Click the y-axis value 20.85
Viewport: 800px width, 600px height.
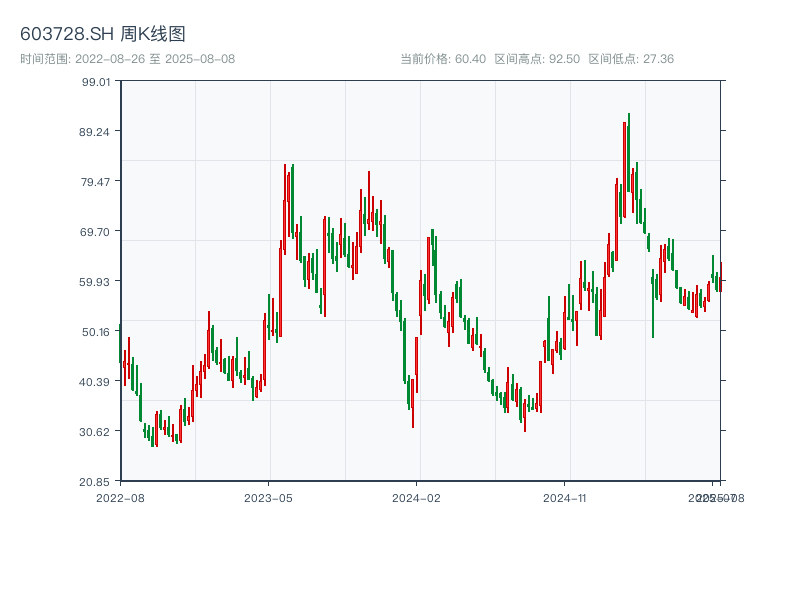point(94,482)
